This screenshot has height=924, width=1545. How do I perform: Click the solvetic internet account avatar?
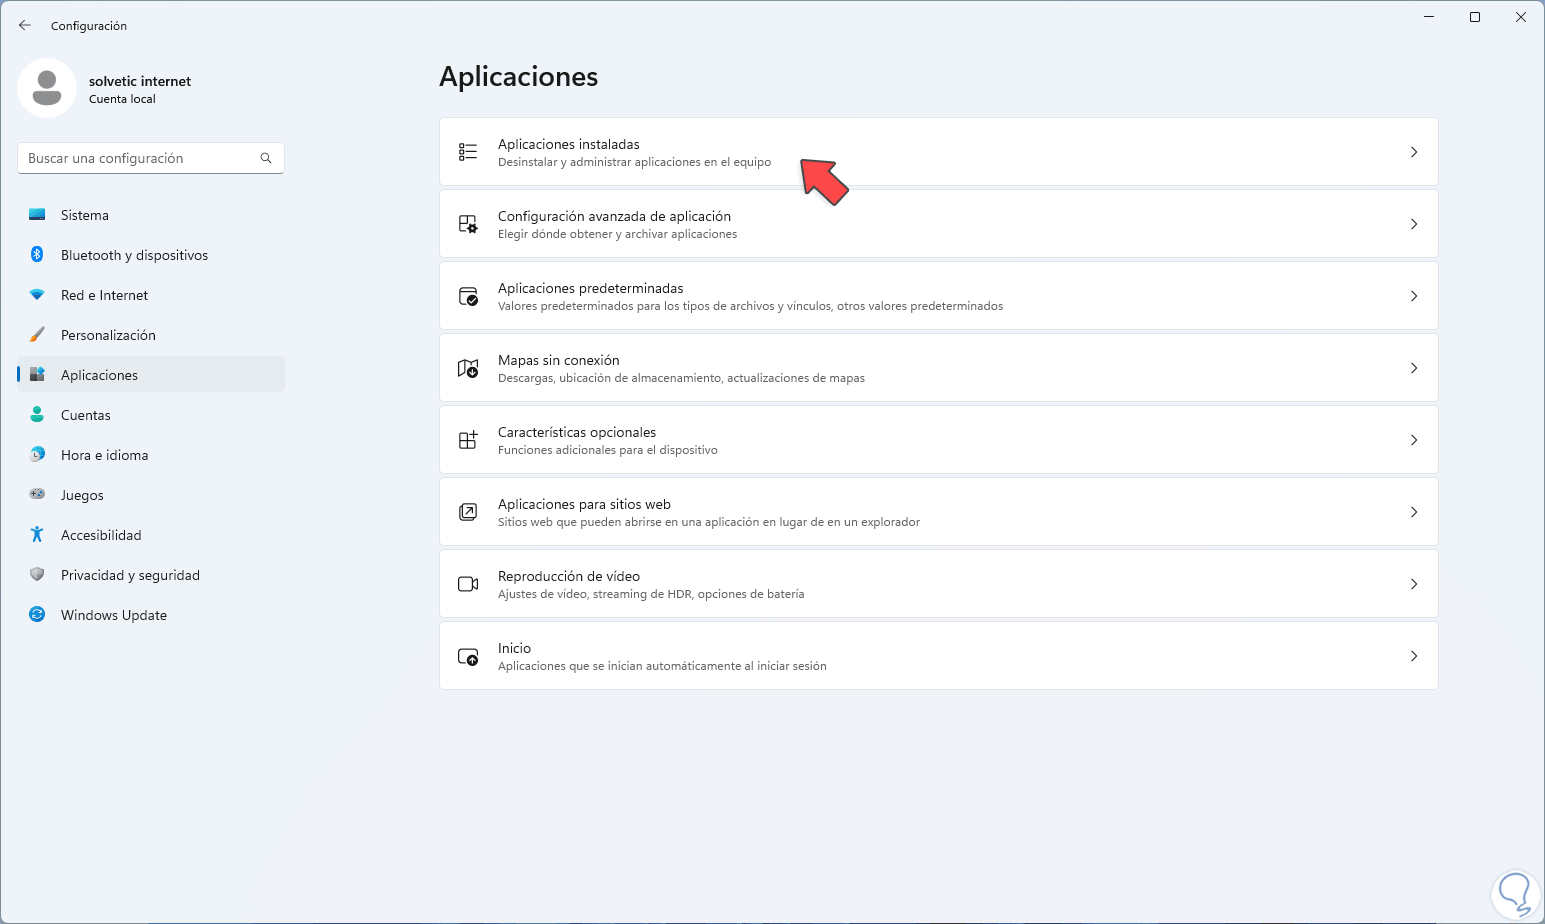(x=47, y=88)
